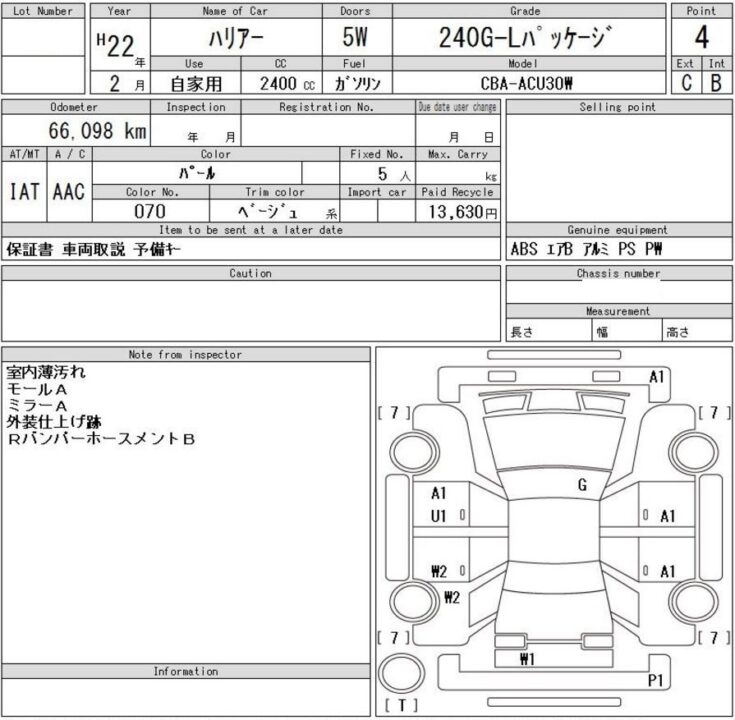This screenshot has width=735, height=720.
Task: Click the odometer reading 66,098 km
Action: pos(98,131)
